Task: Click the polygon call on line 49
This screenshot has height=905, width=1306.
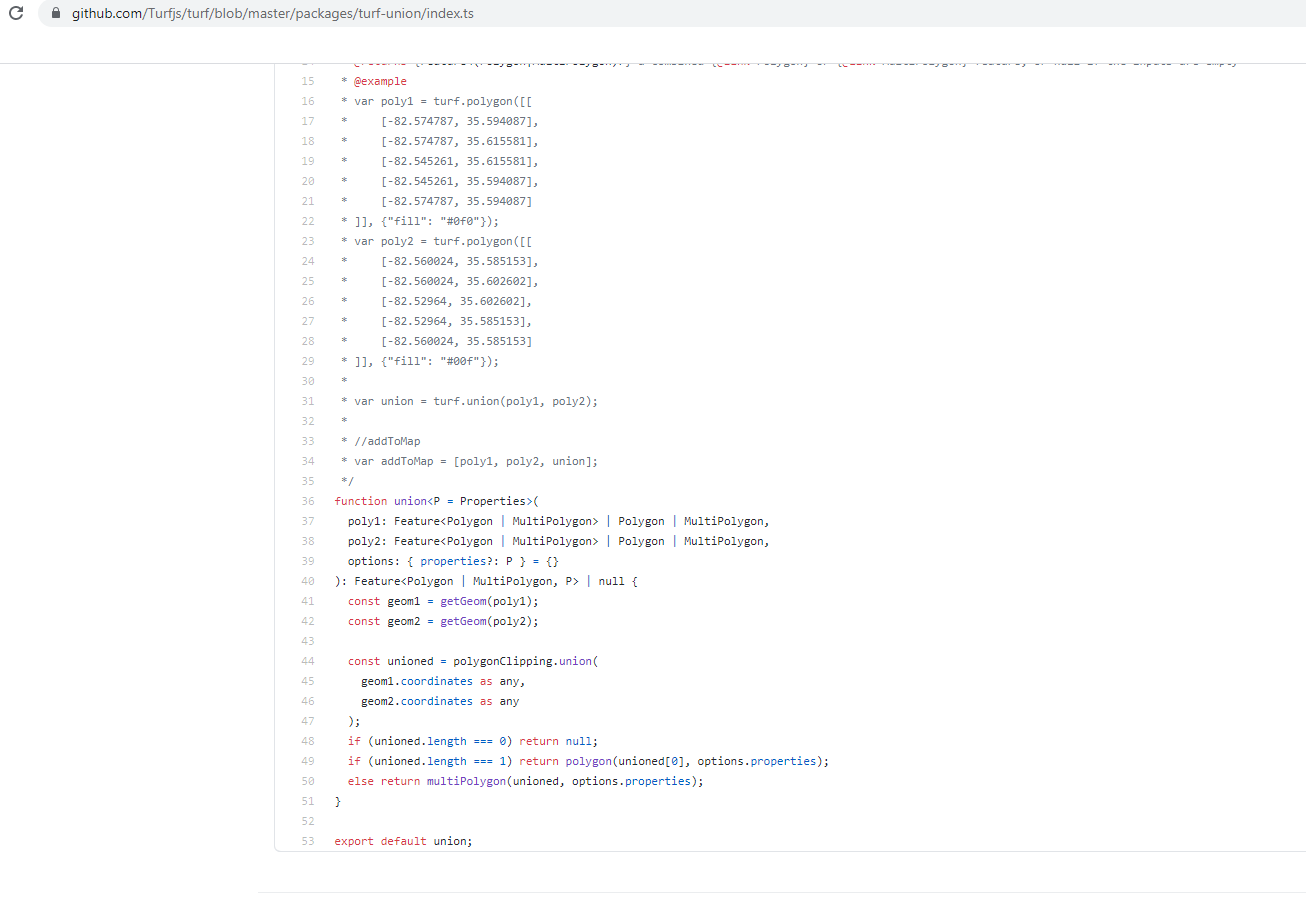Action: [x=588, y=760]
